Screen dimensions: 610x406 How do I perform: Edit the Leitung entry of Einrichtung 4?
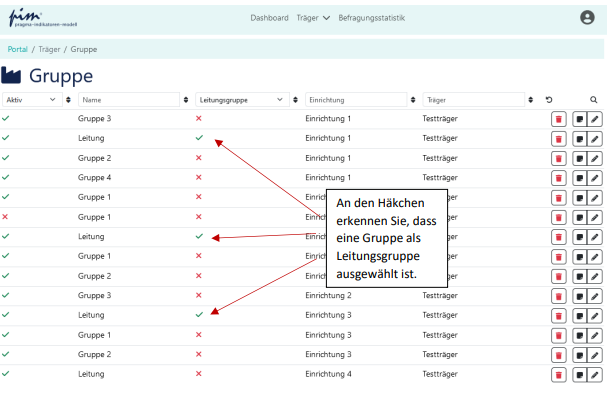(x=595, y=374)
